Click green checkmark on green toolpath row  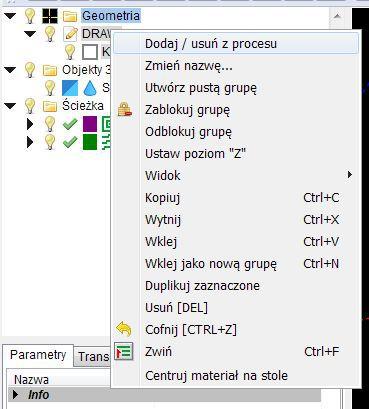click(70, 142)
